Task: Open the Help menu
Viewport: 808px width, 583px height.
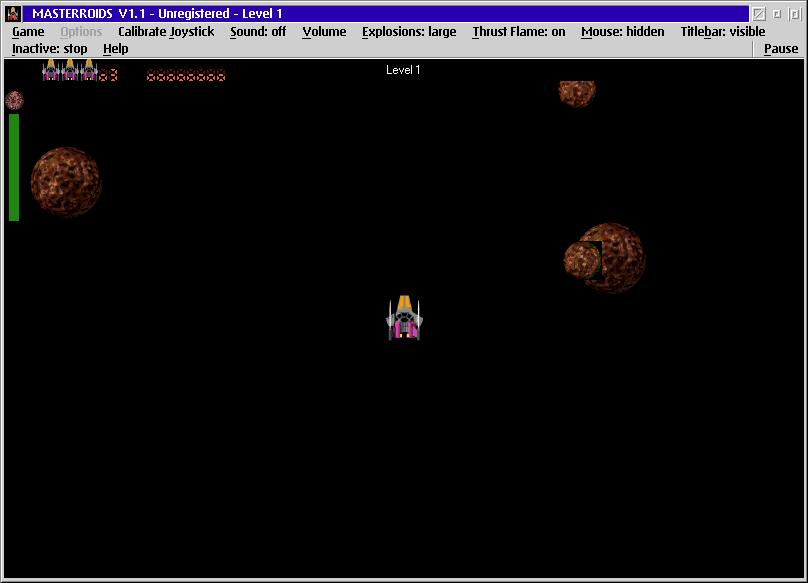Action: 115,49
